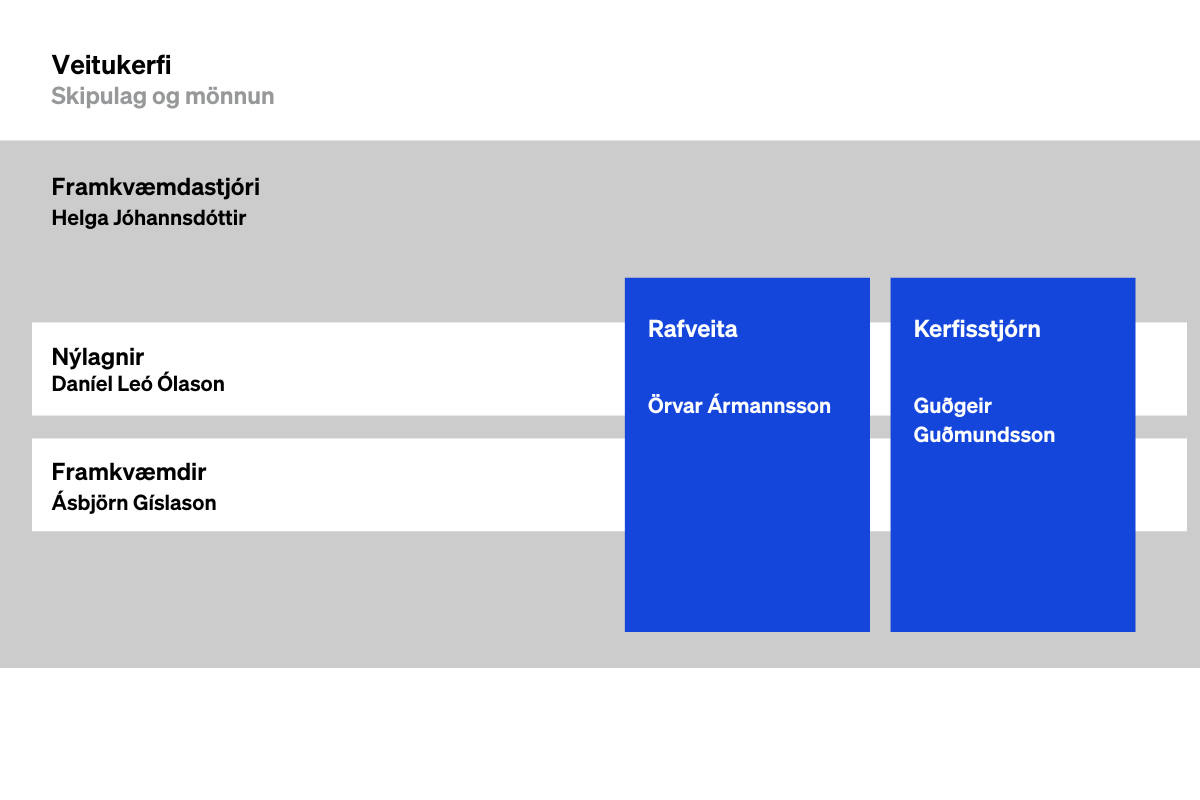Click Nýlagnir row right of Kerfisstjórn card
This screenshot has width=1200, height=800.
tap(1161, 368)
